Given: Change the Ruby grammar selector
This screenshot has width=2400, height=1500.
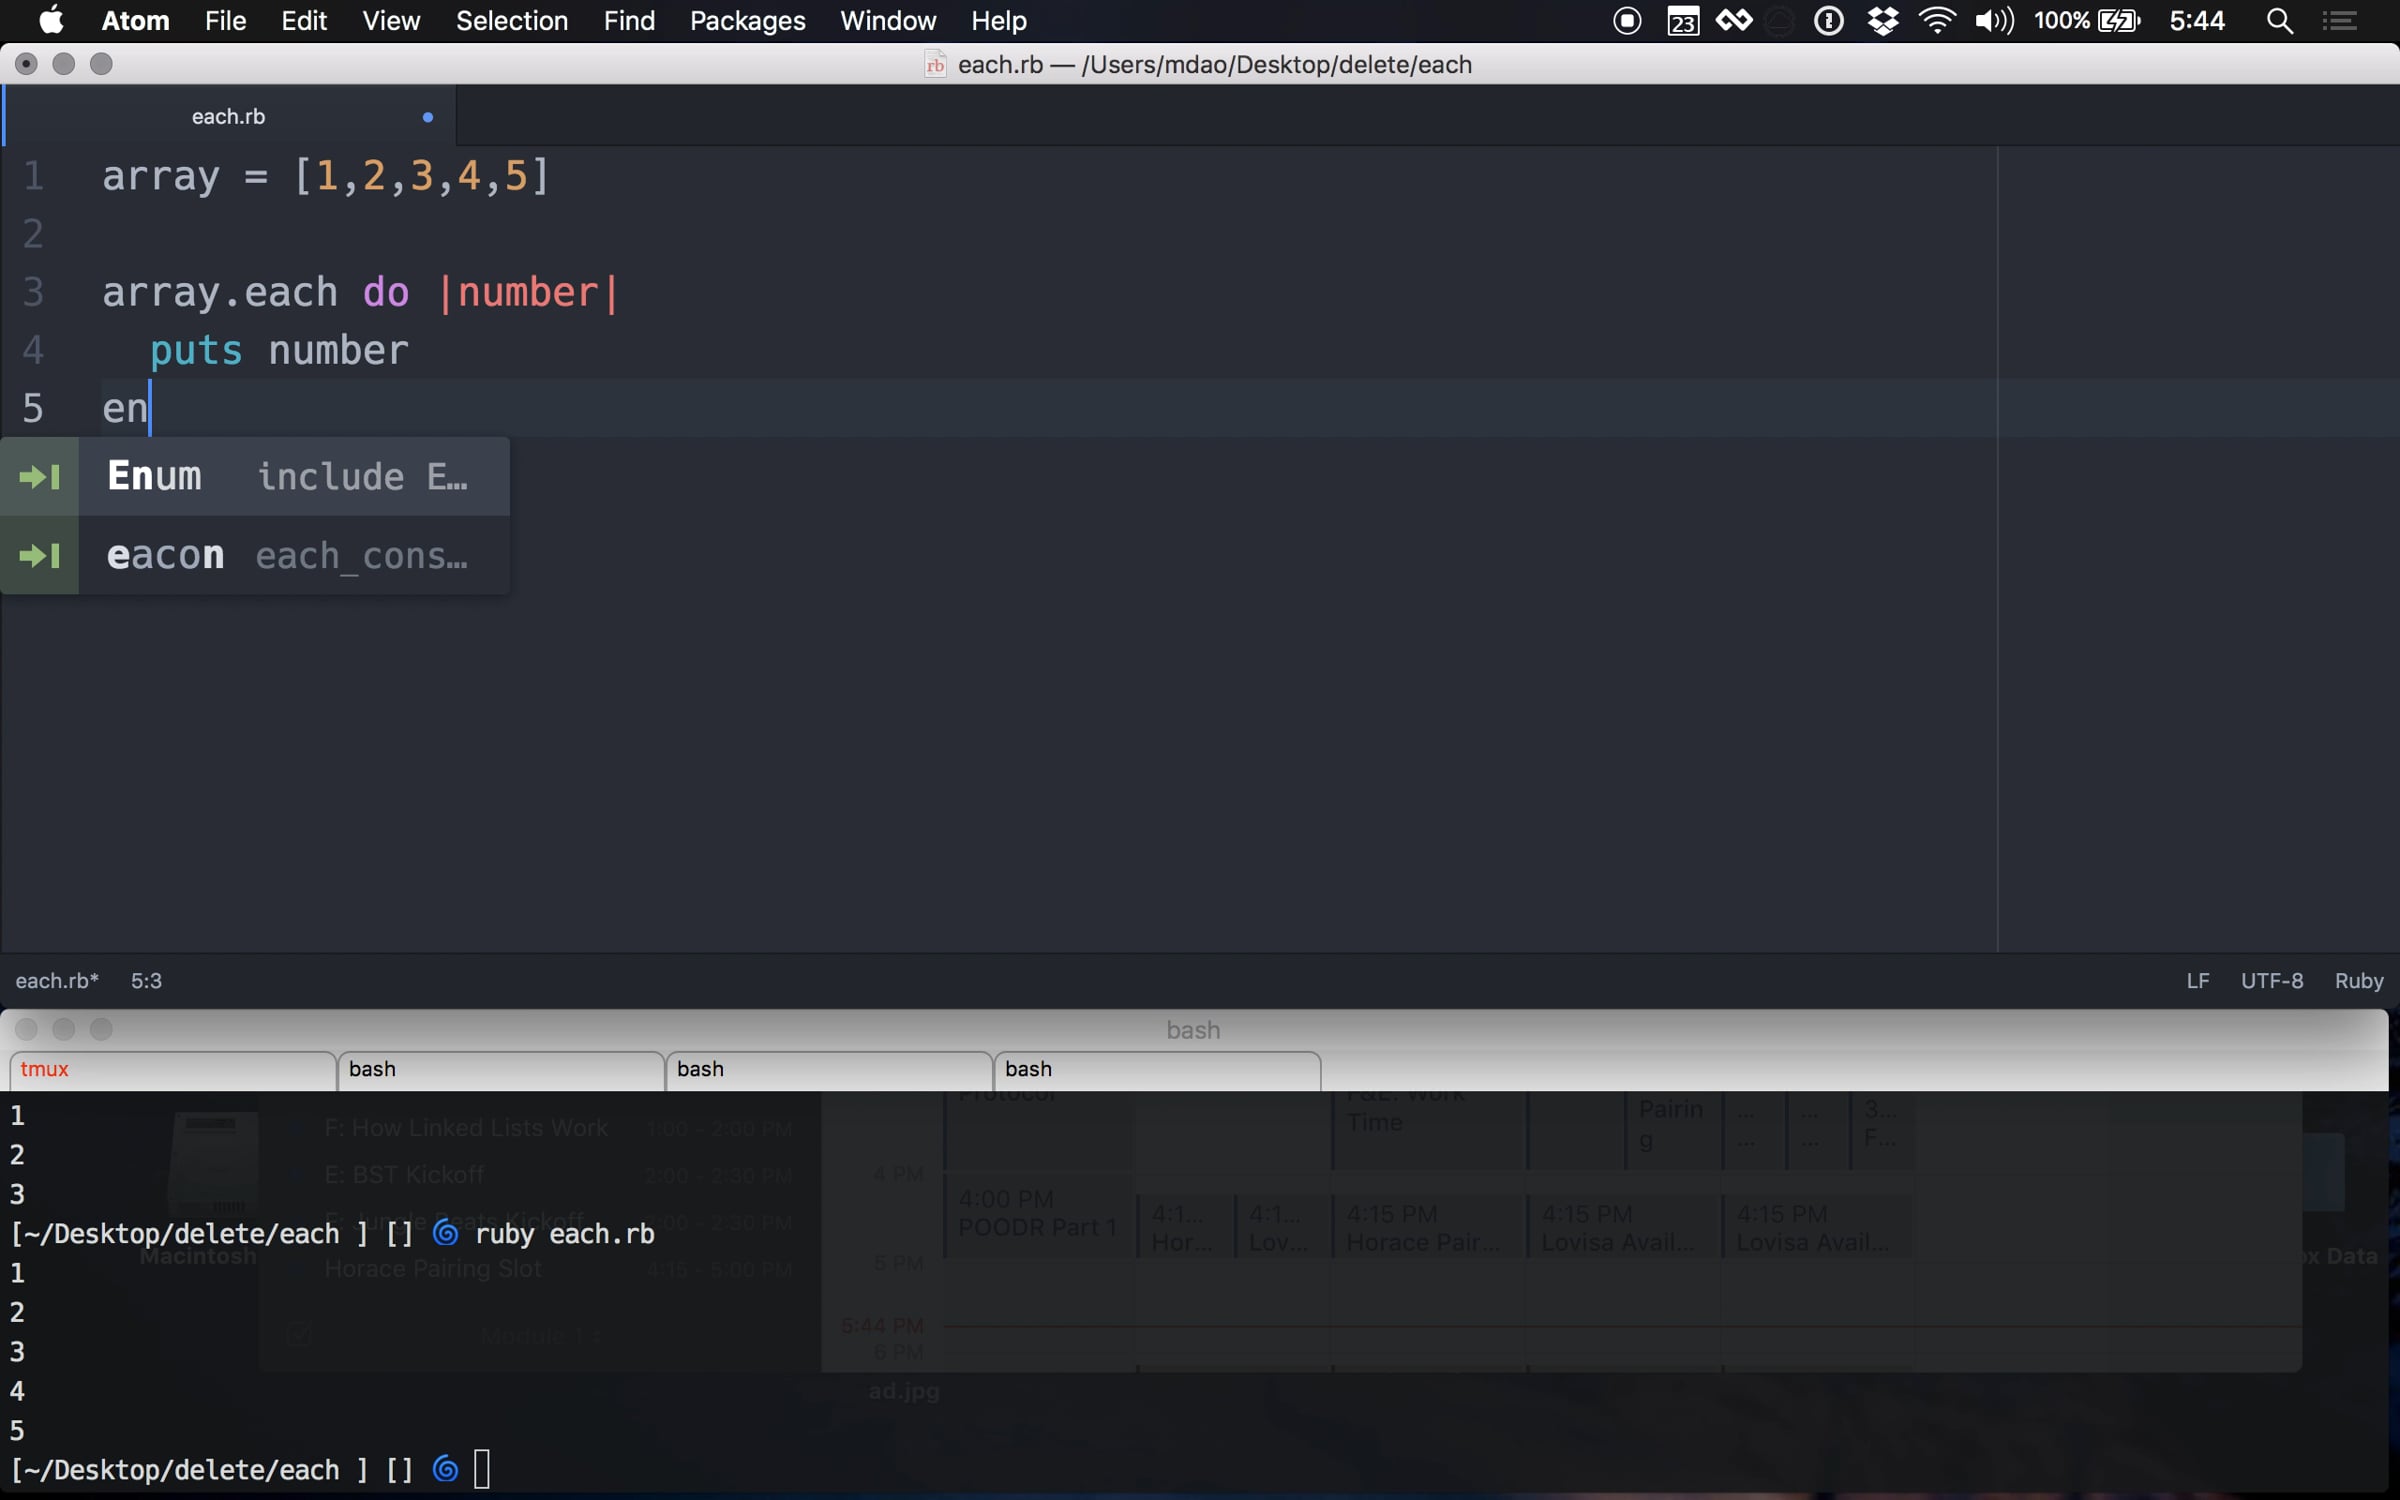Looking at the screenshot, I should click(2359, 980).
